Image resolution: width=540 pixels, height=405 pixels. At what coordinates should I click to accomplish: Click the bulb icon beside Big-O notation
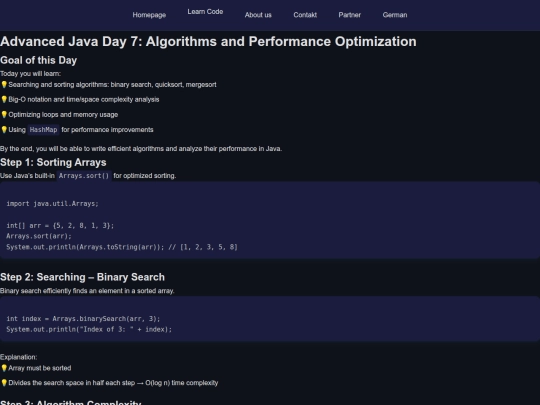(x=4, y=100)
